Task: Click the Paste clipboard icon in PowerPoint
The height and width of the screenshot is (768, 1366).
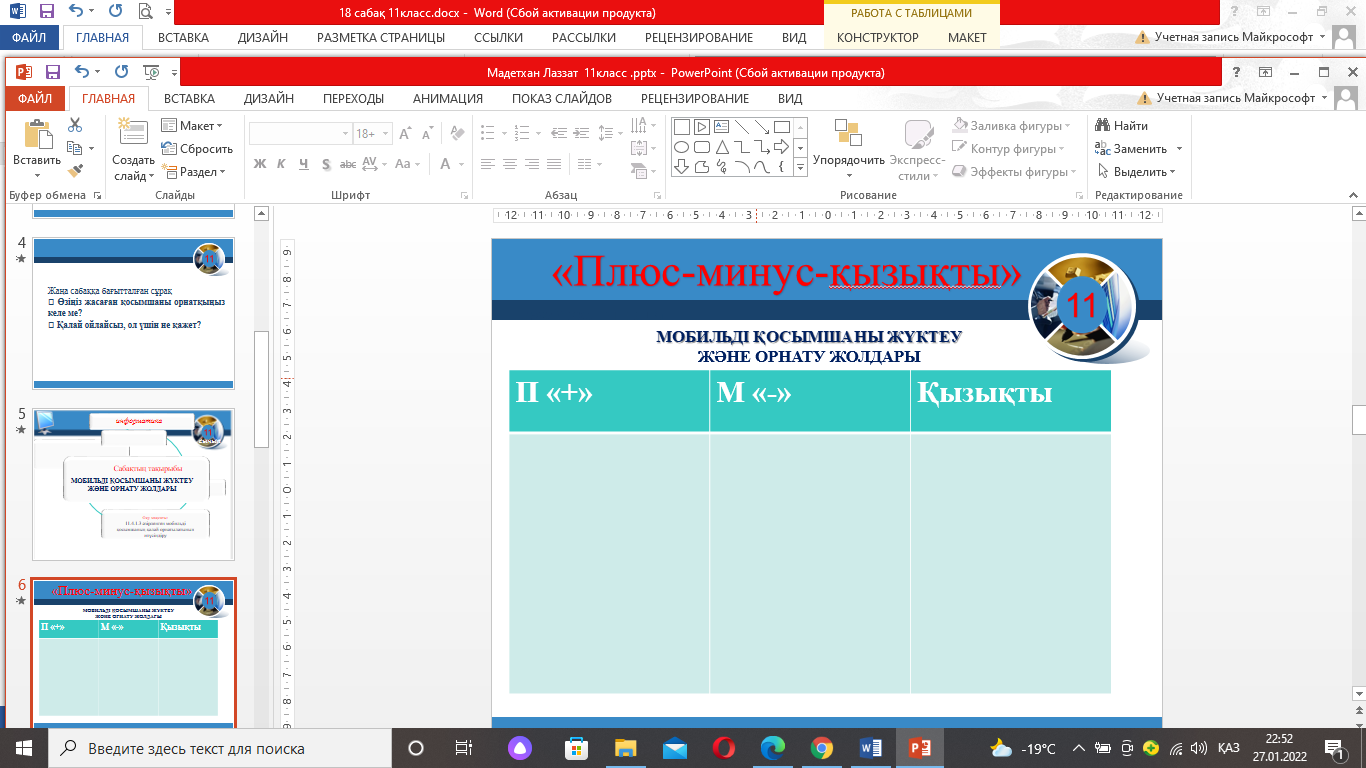Action: [x=37, y=135]
